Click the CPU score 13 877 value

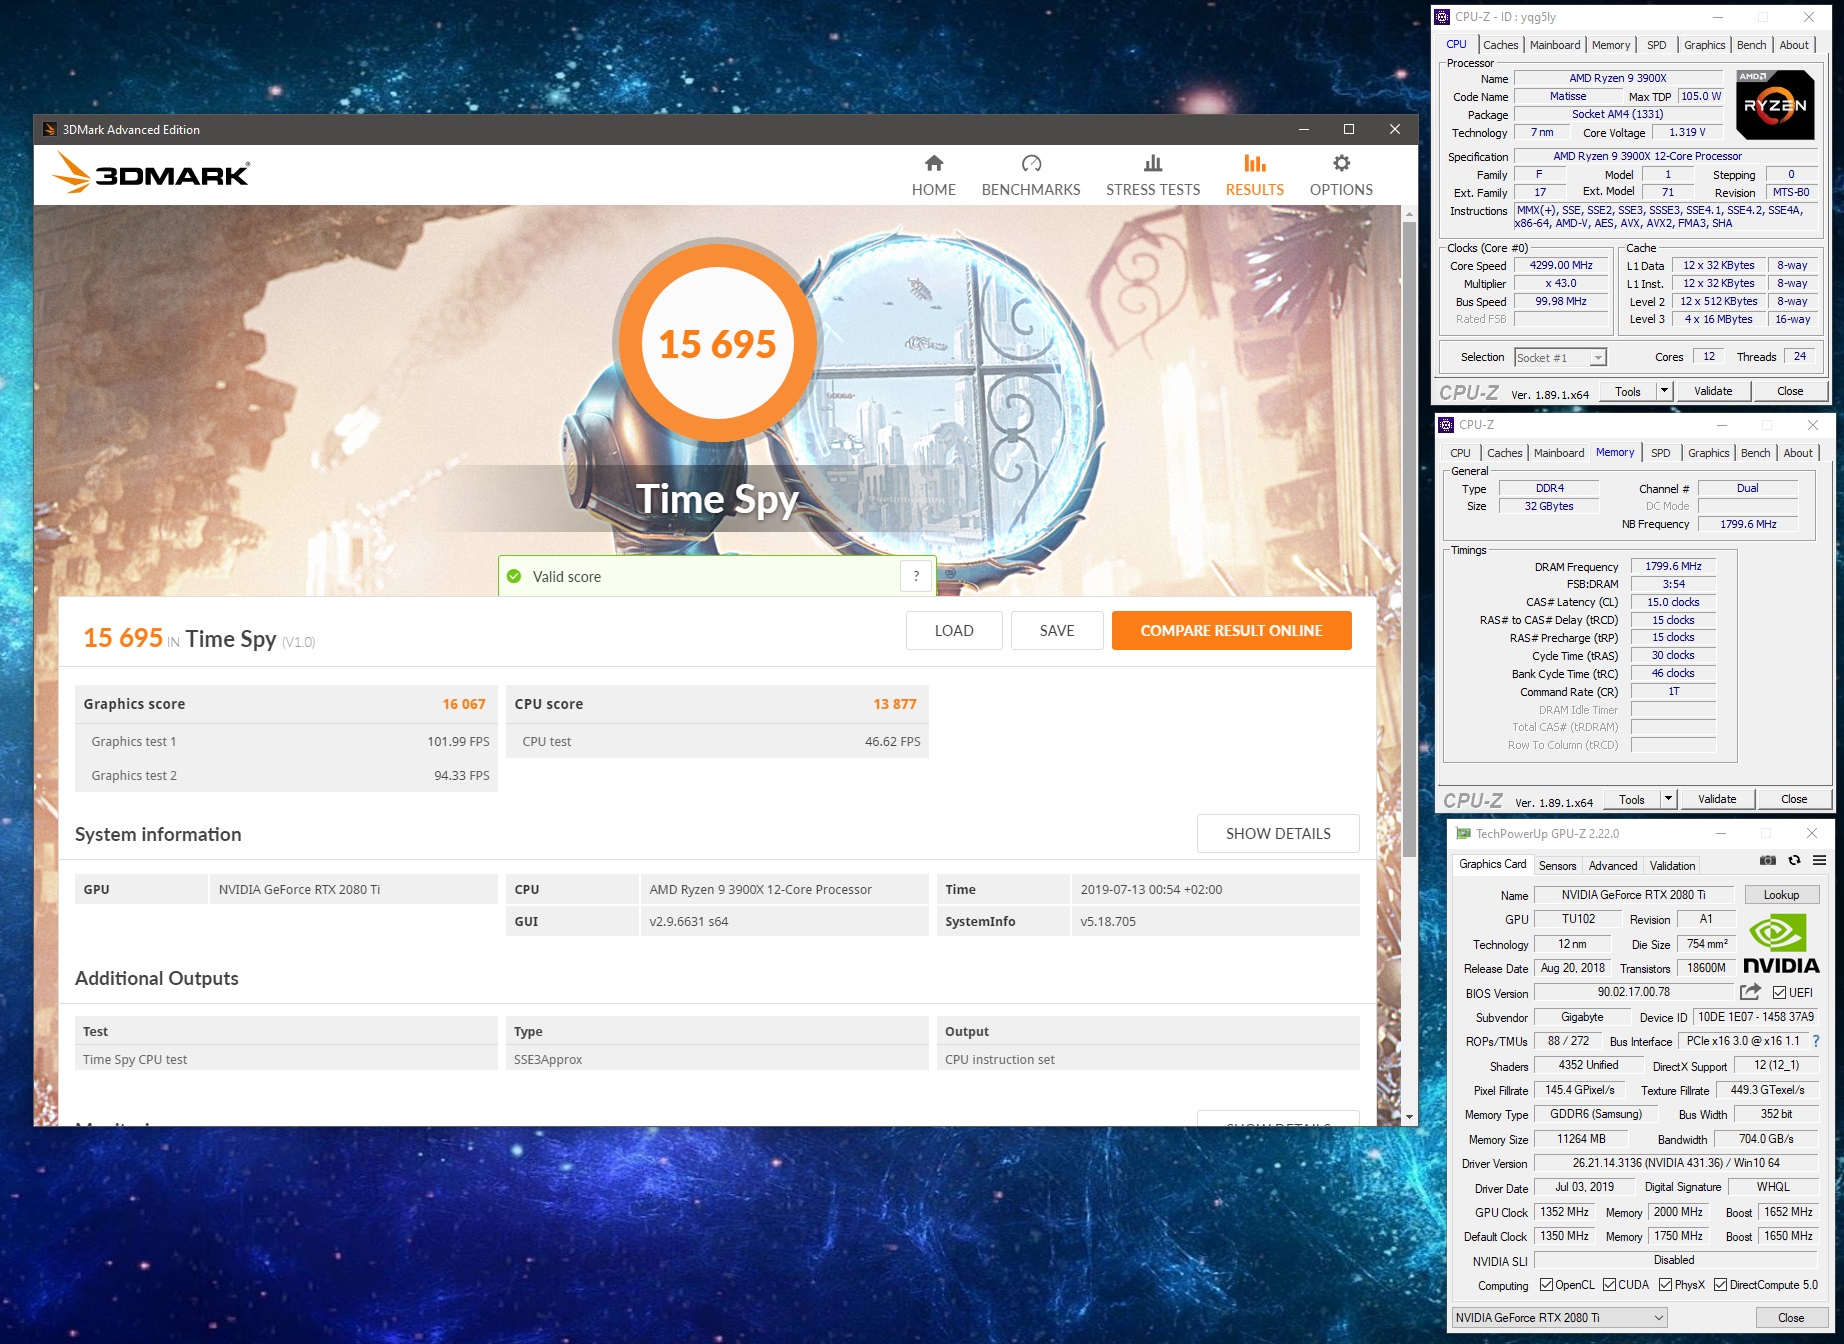tap(895, 704)
